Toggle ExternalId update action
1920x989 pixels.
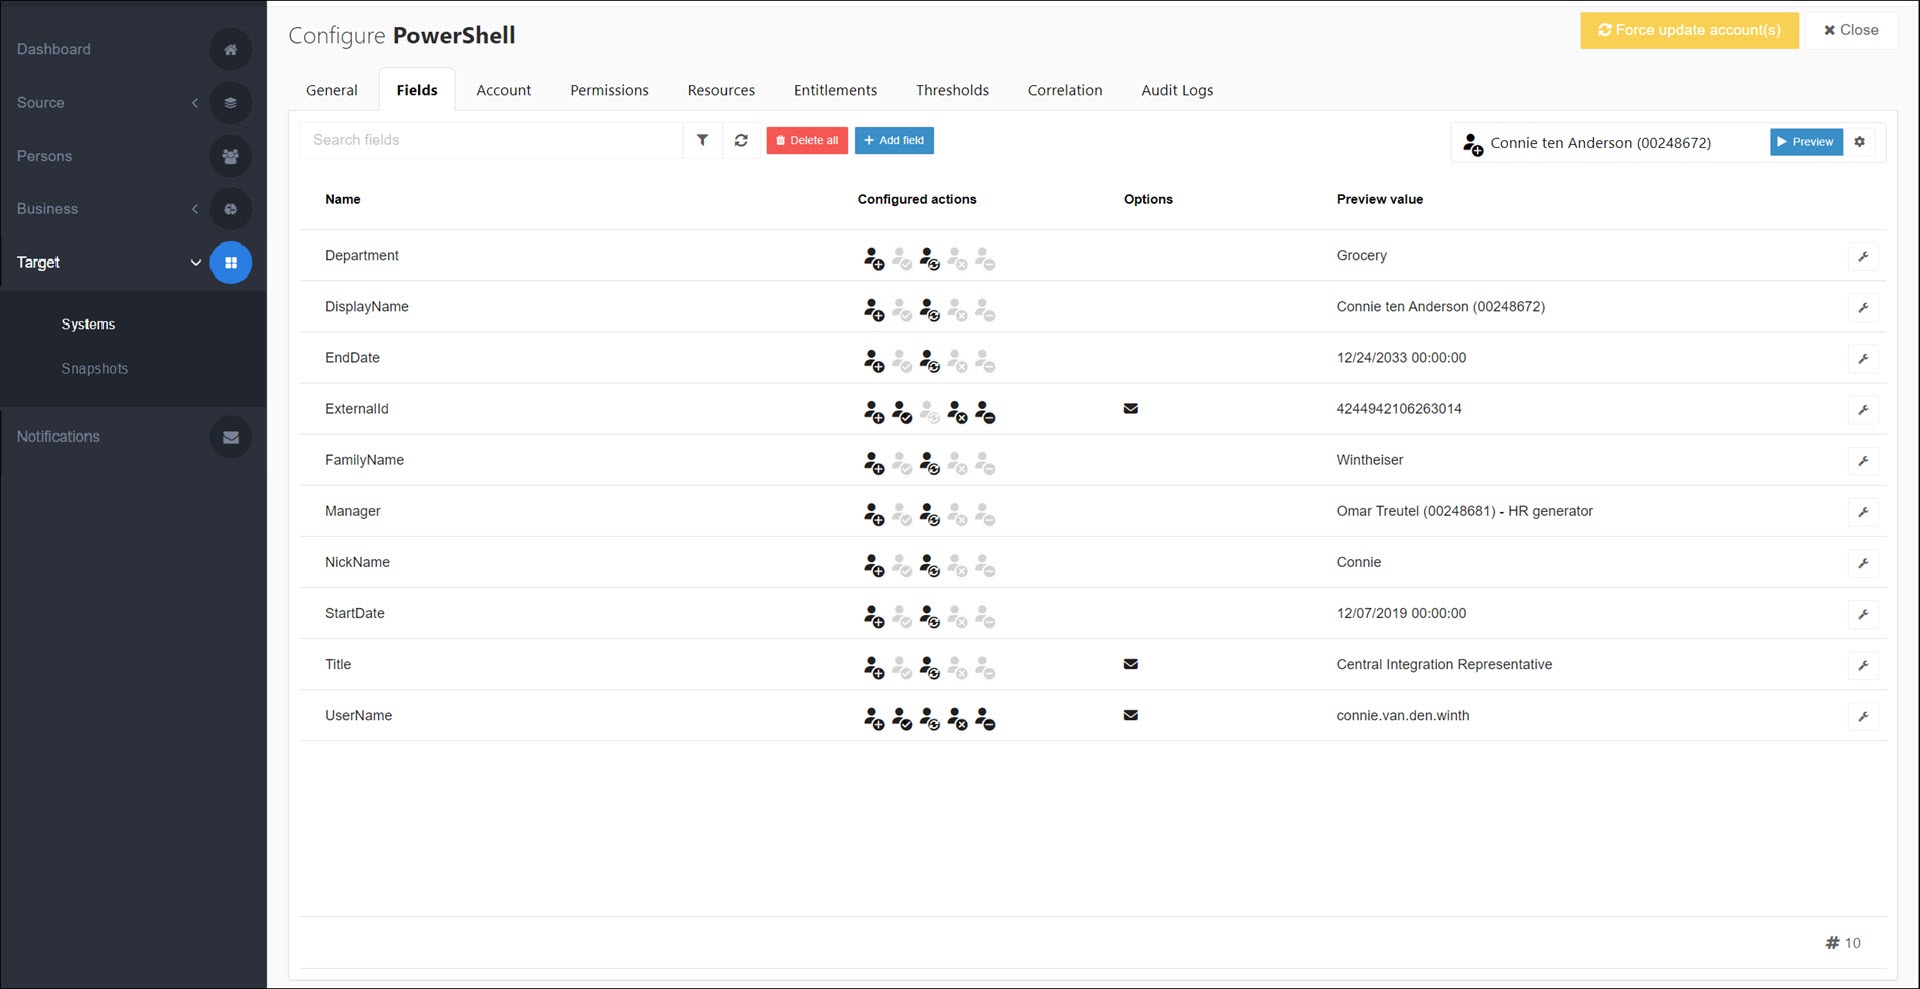[x=930, y=412]
